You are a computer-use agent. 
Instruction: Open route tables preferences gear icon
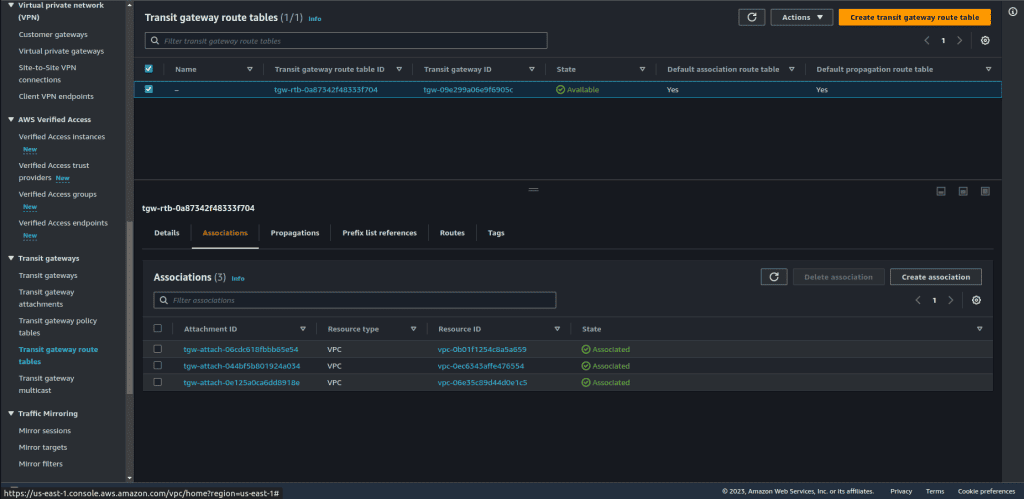pyautogui.click(x=985, y=40)
